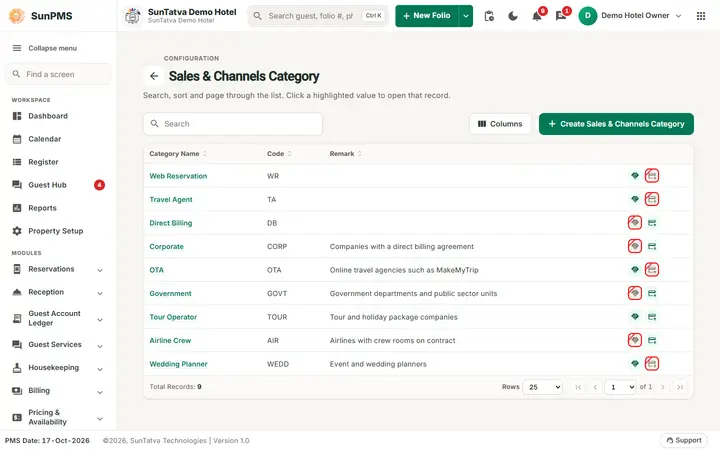This screenshot has height=450, width=720.
Task: Click Create Sales & Channels Category button
Action: 616,124
